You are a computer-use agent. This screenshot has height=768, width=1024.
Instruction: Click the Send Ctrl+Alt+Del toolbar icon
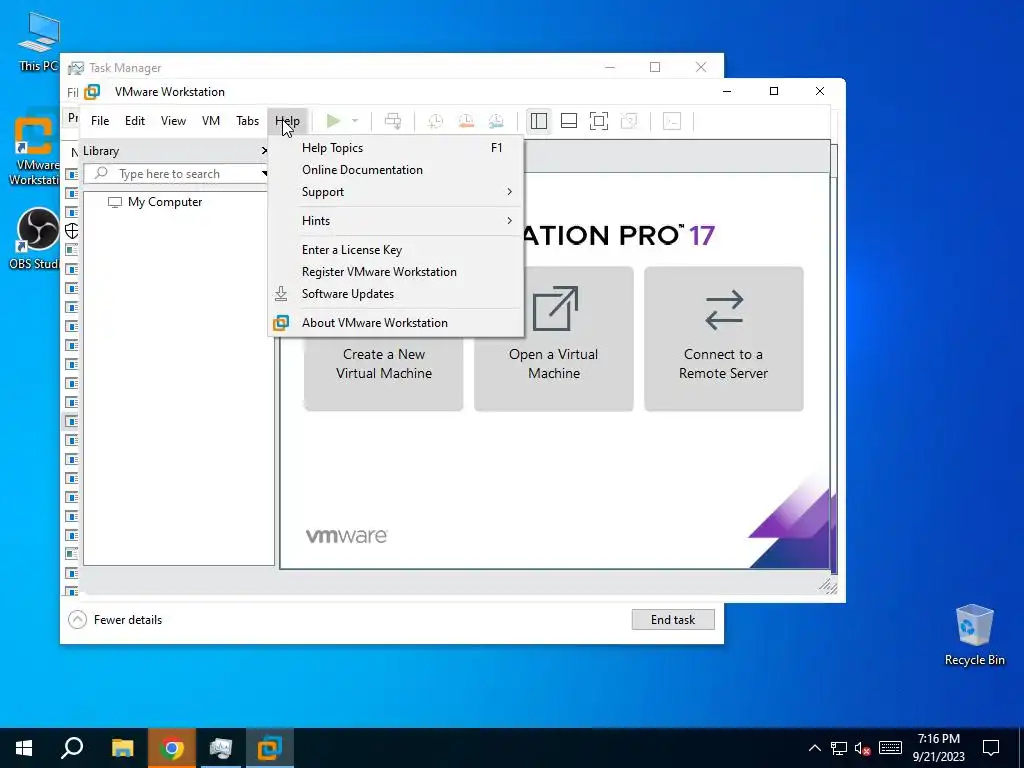click(393, 121)
